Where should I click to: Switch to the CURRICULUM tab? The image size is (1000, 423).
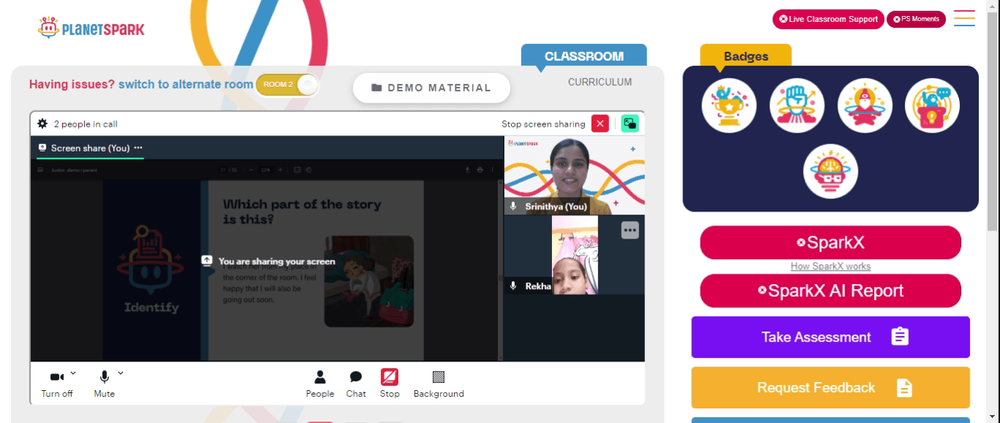tap(600, 82)
